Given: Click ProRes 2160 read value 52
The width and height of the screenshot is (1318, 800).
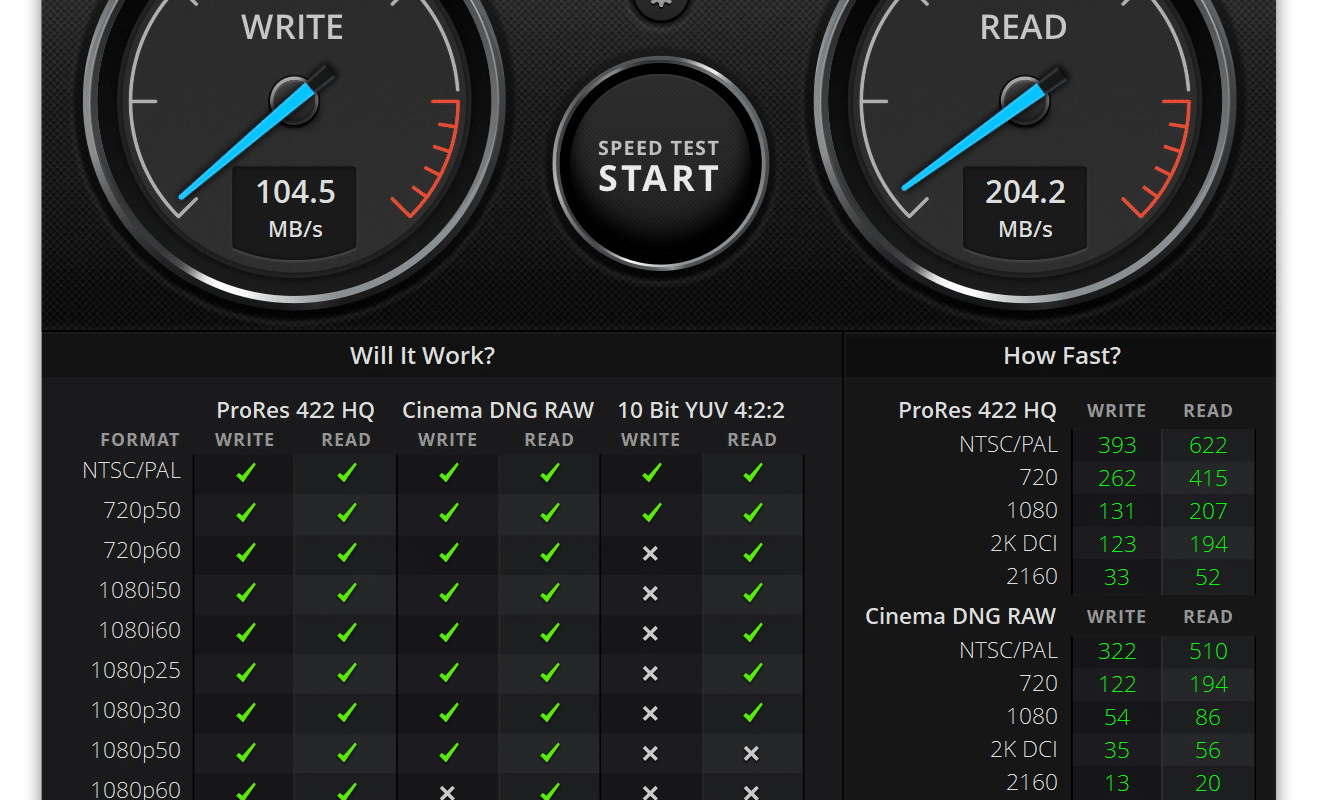Looking at the screenshot, I should [1208, 578].
